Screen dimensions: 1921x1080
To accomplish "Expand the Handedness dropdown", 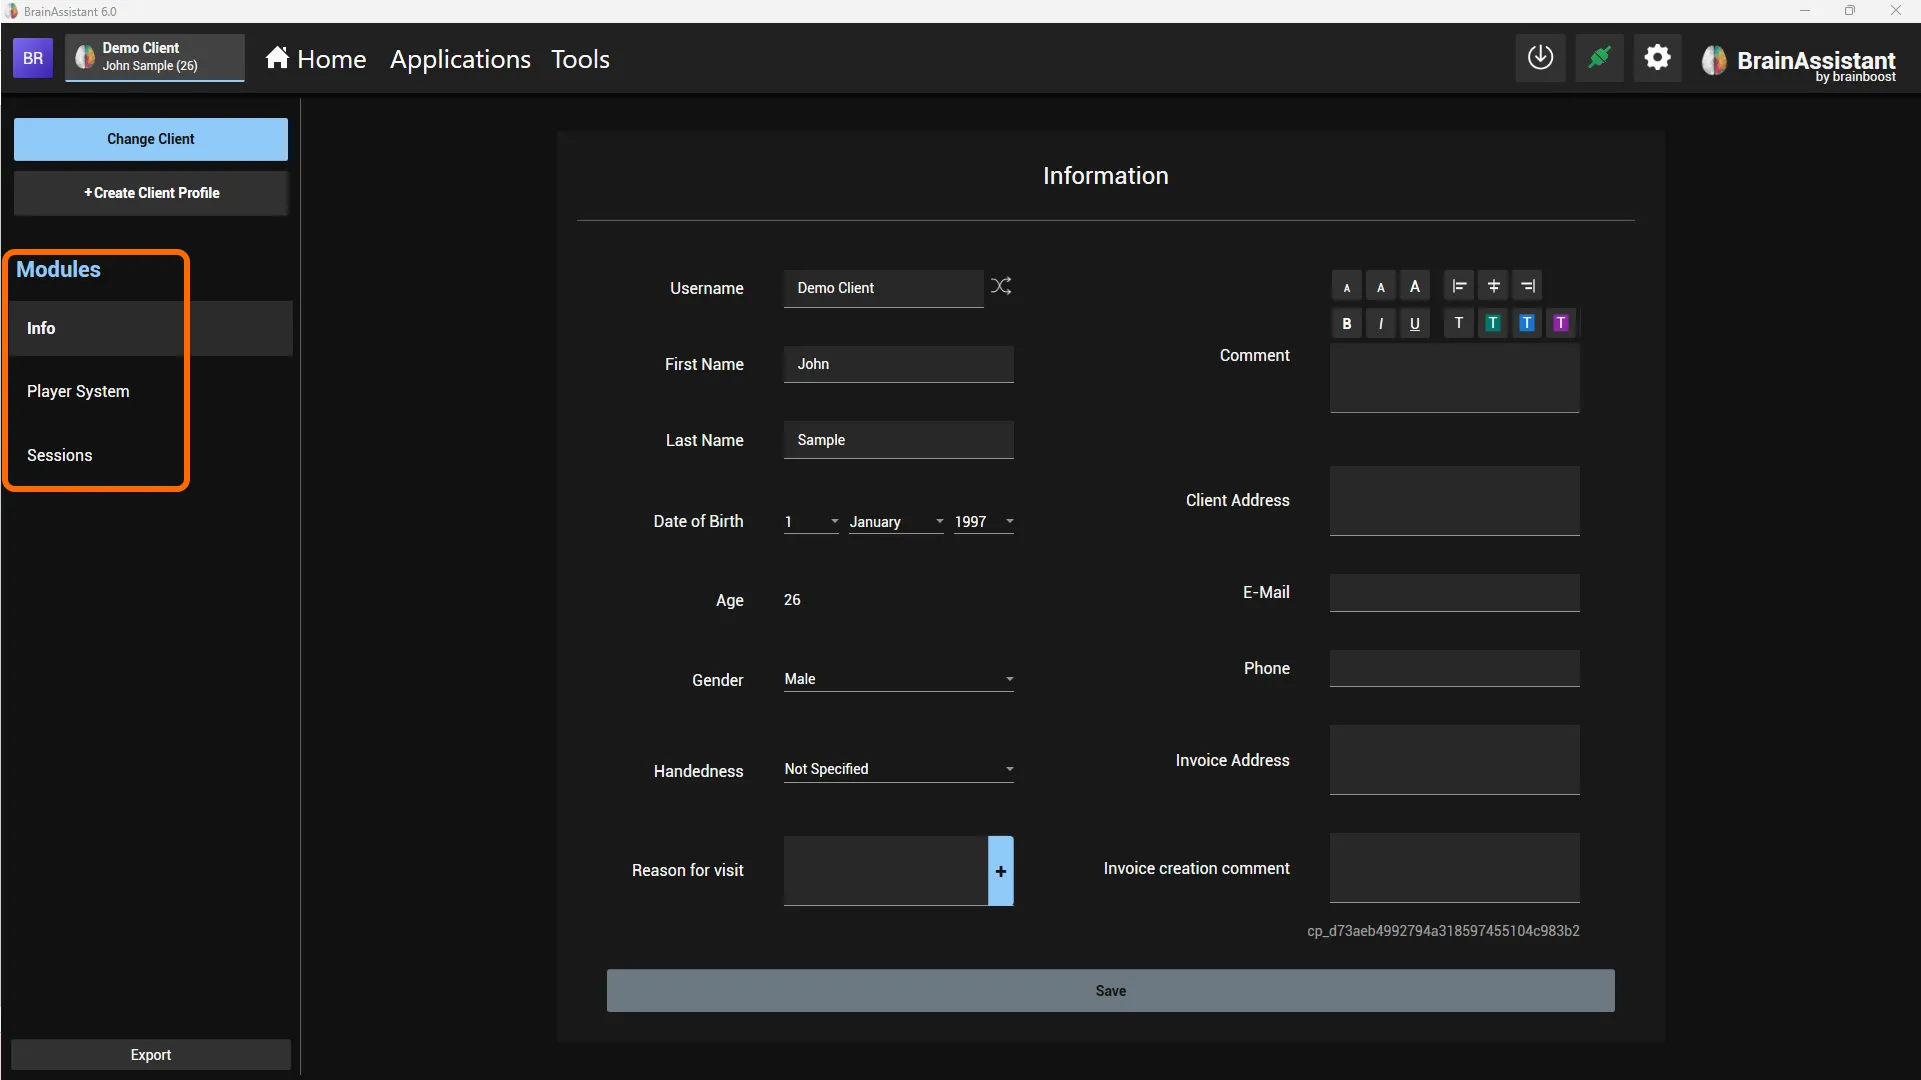I will pos(899,769).
